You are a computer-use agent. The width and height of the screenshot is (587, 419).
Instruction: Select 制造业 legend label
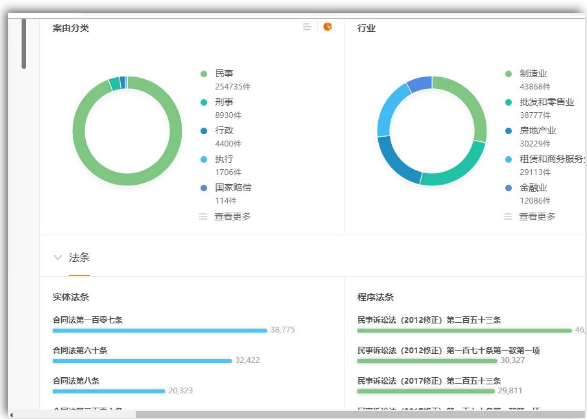click(x=533, y=73)
